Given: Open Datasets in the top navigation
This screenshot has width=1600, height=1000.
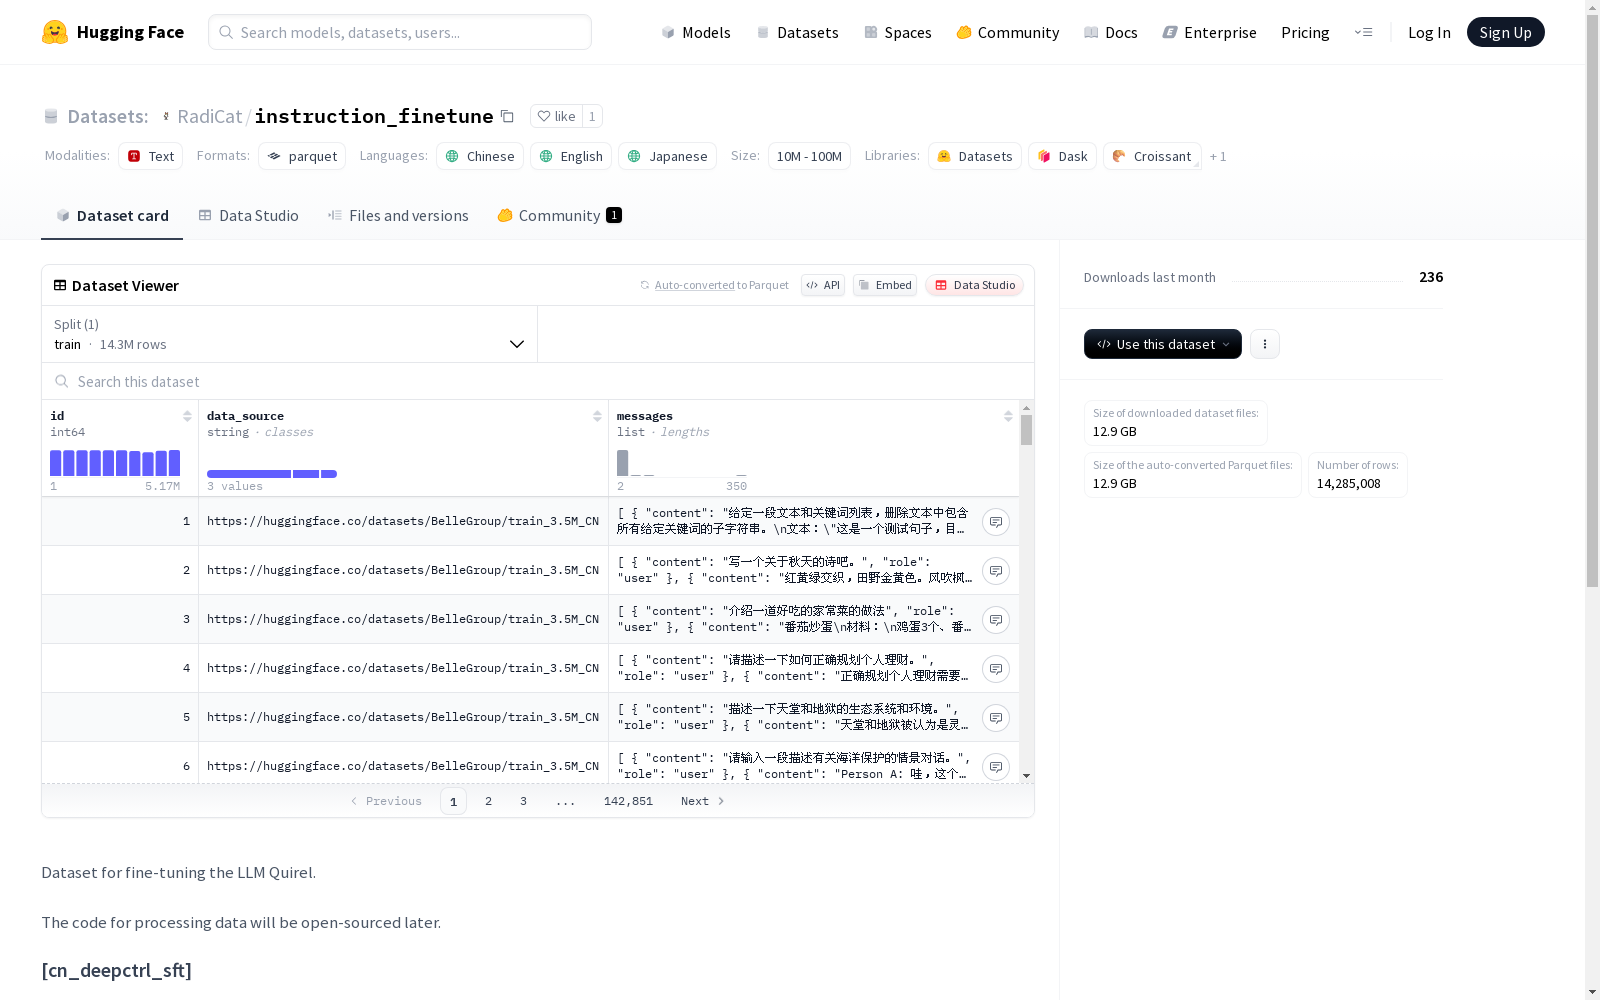Looking at the screenshot, I should pyautogui.click(x=798, y=32).
